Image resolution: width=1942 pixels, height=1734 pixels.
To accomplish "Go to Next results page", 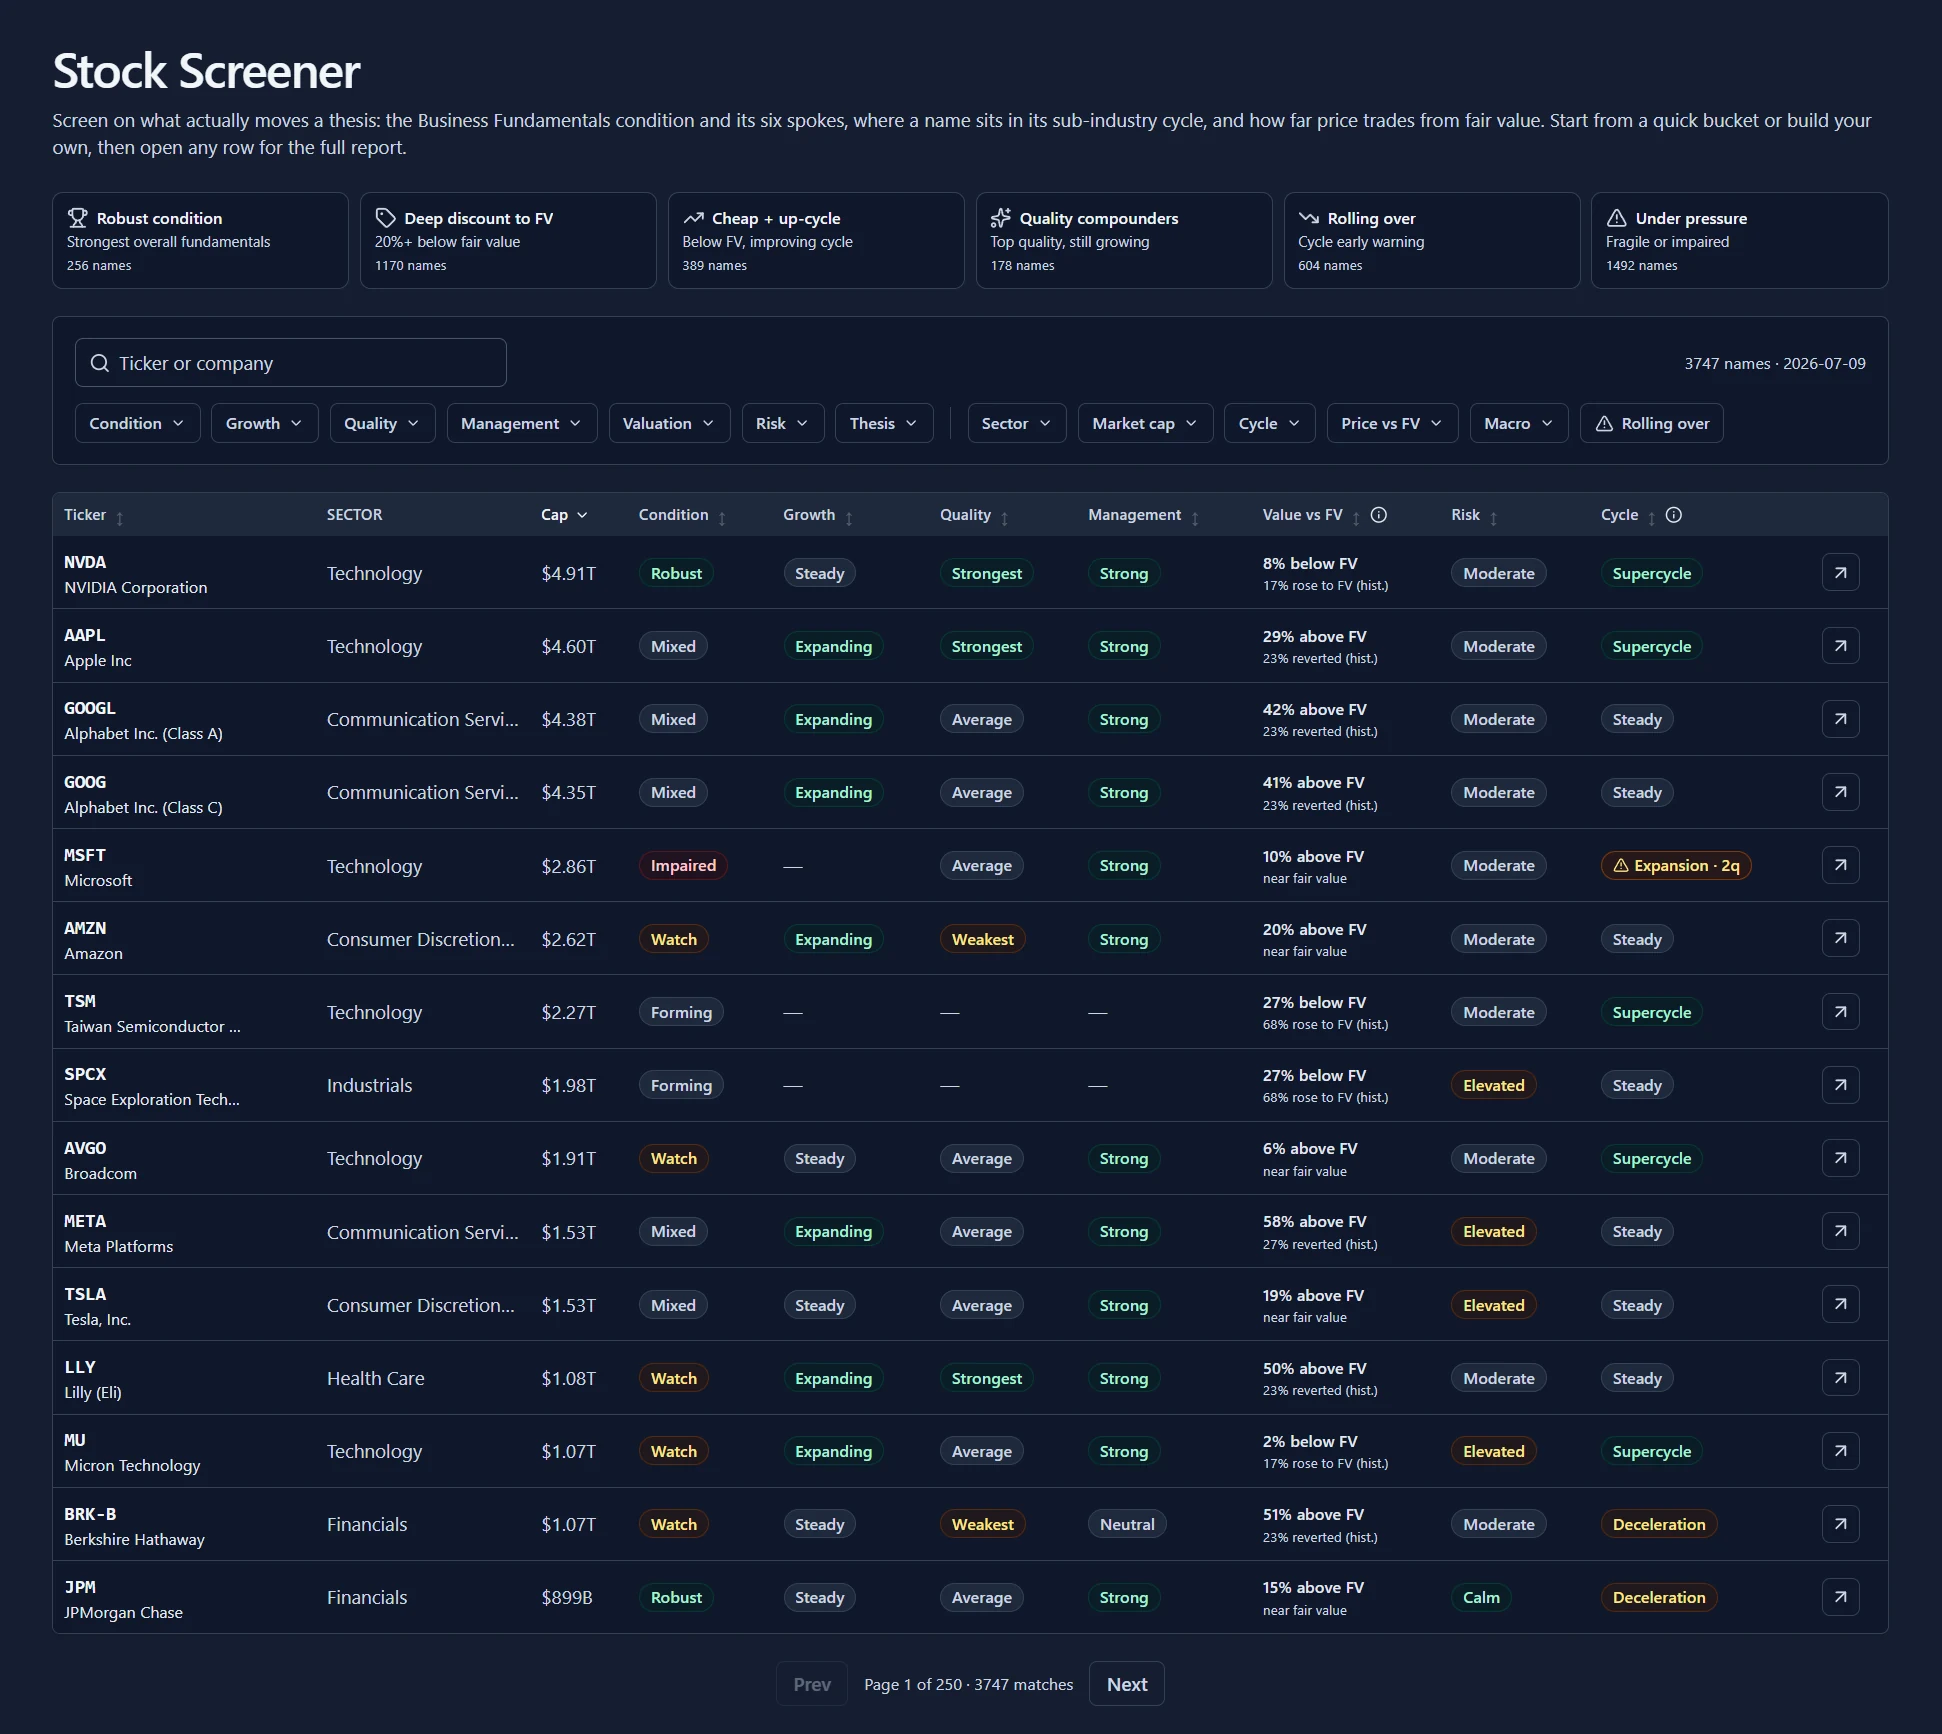I will pos(1127,1684).
